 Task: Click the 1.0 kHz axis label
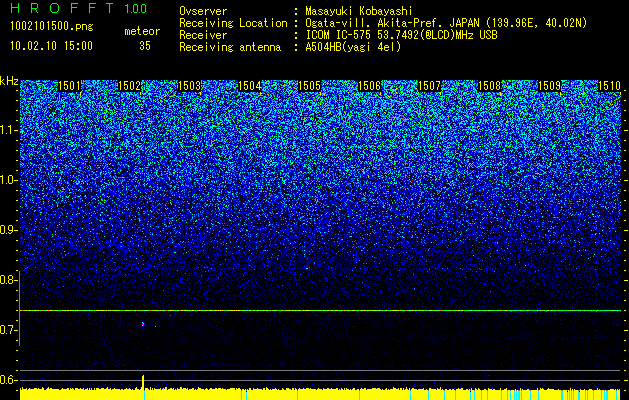click(8, 180)
